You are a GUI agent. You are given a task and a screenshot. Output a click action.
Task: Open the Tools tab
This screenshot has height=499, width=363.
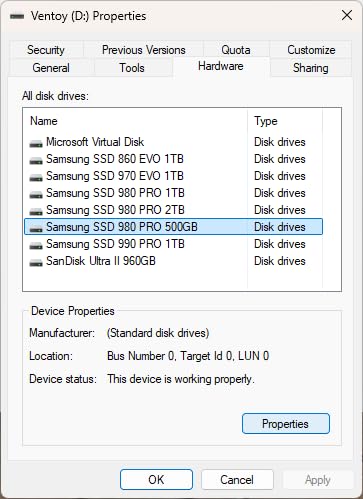click(x=132, y=68)
